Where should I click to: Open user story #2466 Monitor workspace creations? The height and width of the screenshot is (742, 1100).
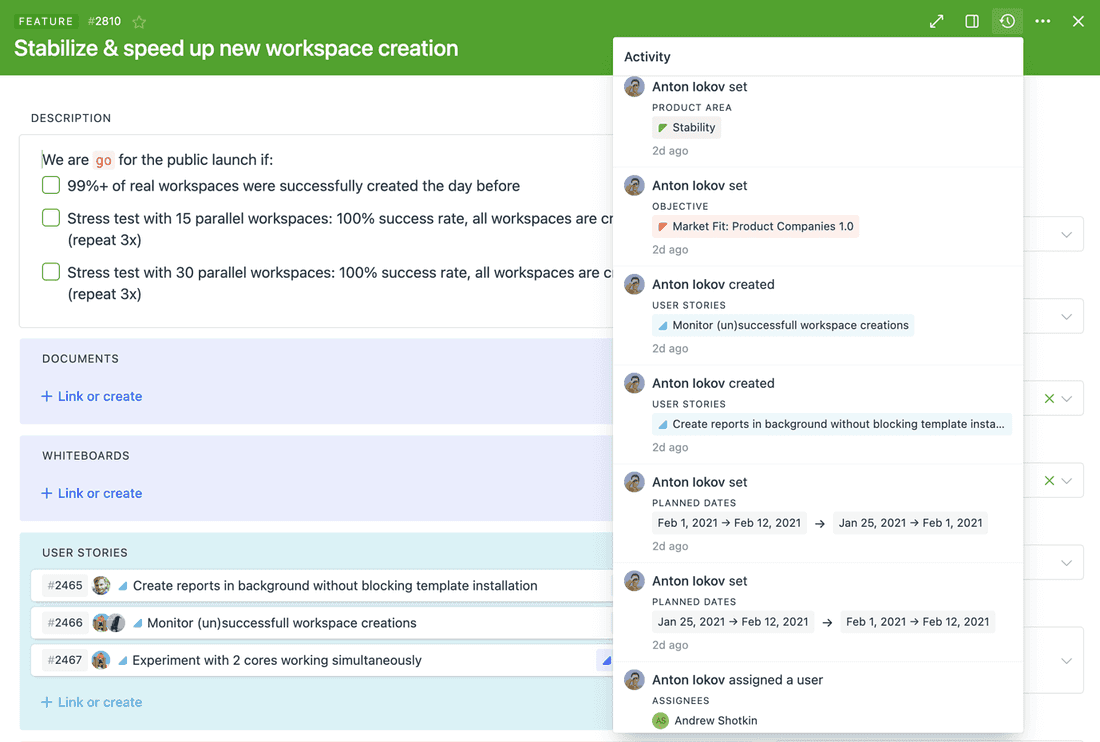[281, 623]
